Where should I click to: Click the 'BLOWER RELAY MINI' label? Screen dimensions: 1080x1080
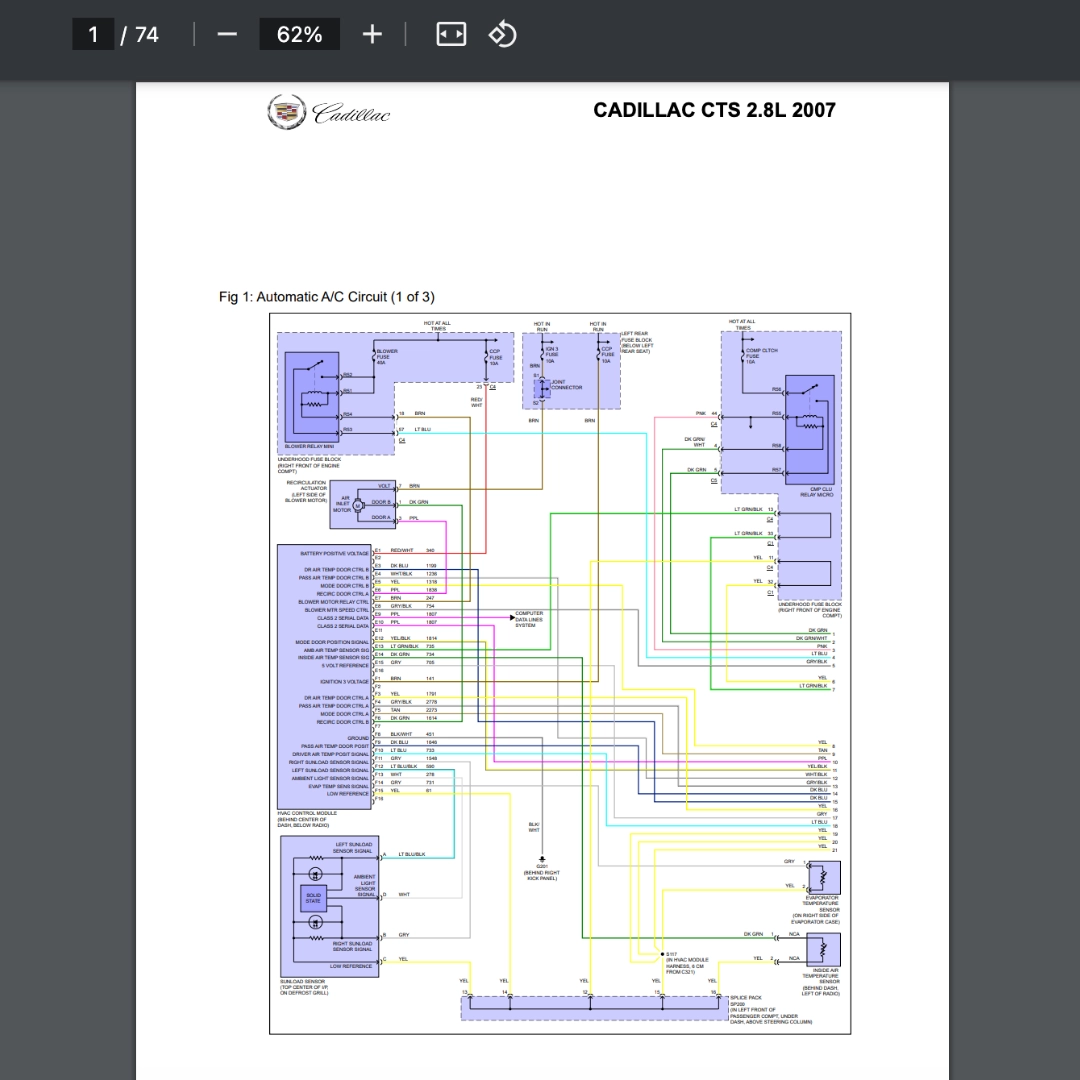click(309, 446)
